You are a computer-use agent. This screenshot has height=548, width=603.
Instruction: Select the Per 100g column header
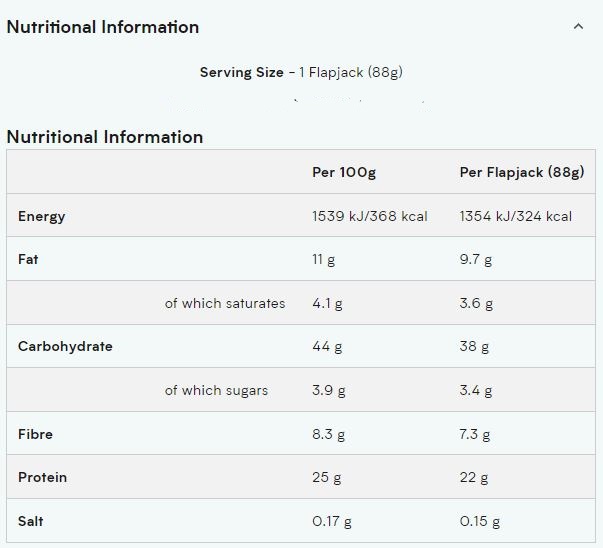click(344, 172)
